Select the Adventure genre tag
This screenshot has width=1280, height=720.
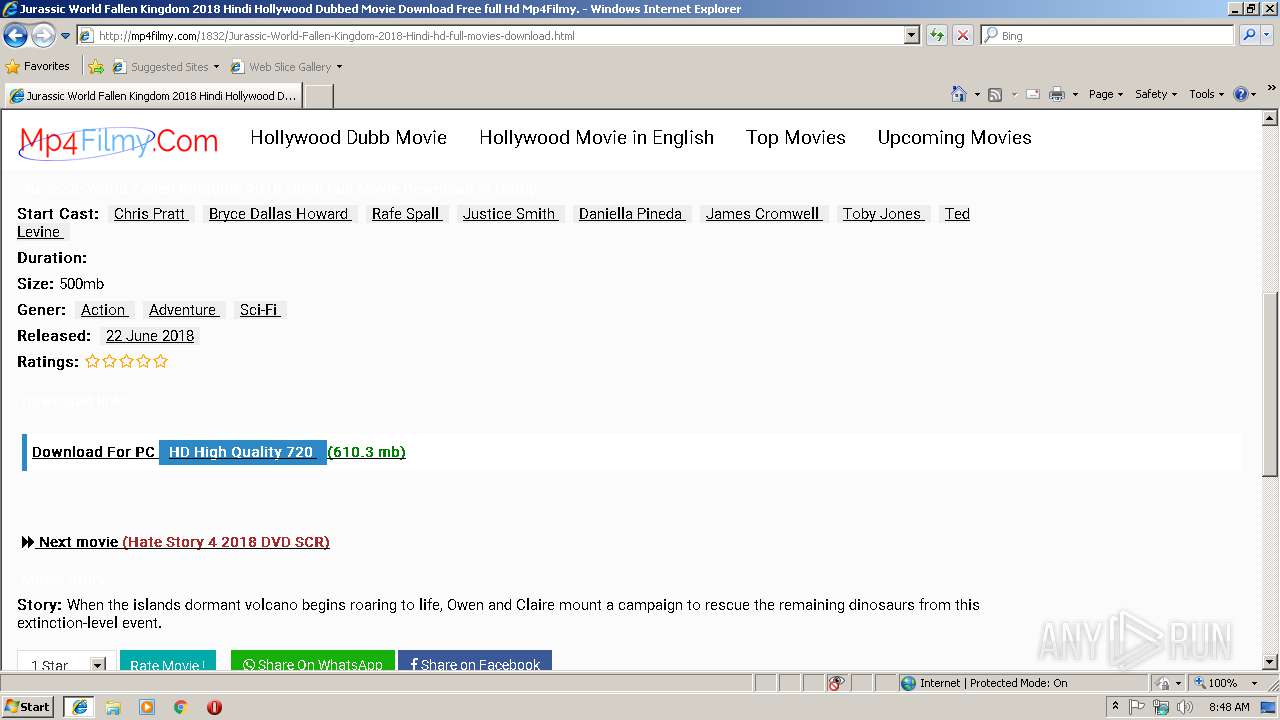pos(183,310)
